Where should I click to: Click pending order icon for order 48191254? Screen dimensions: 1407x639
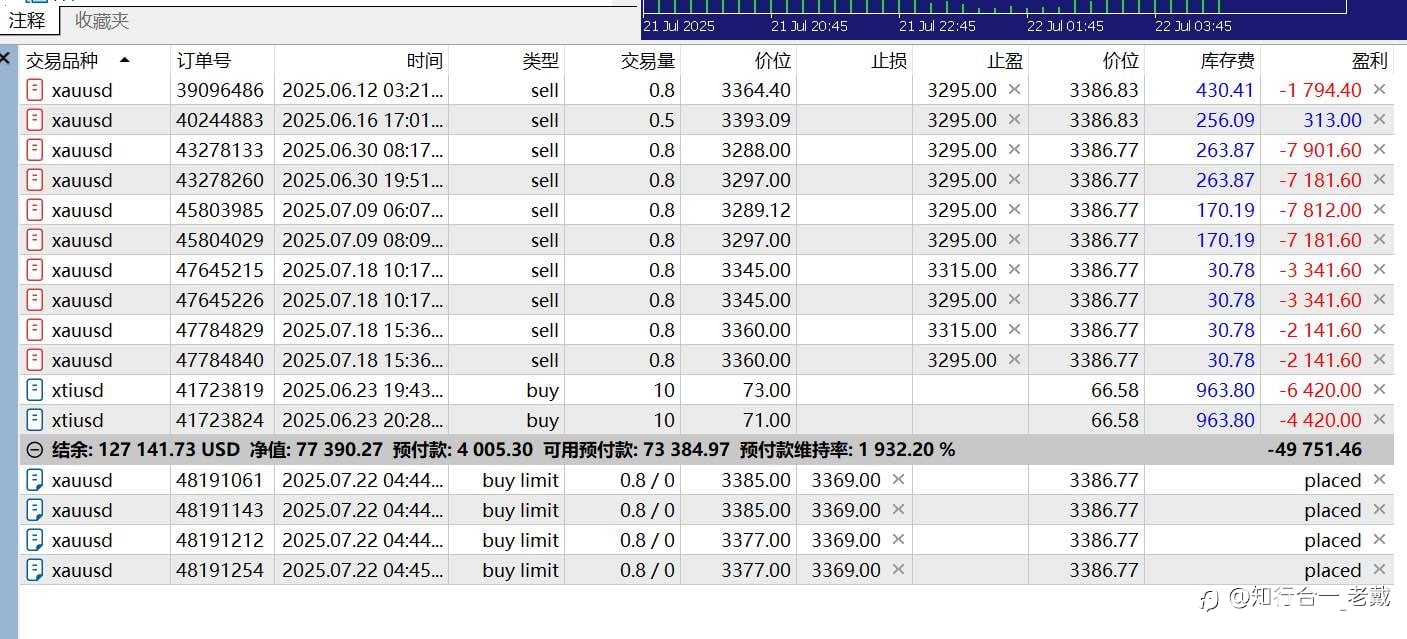(35, 570)
